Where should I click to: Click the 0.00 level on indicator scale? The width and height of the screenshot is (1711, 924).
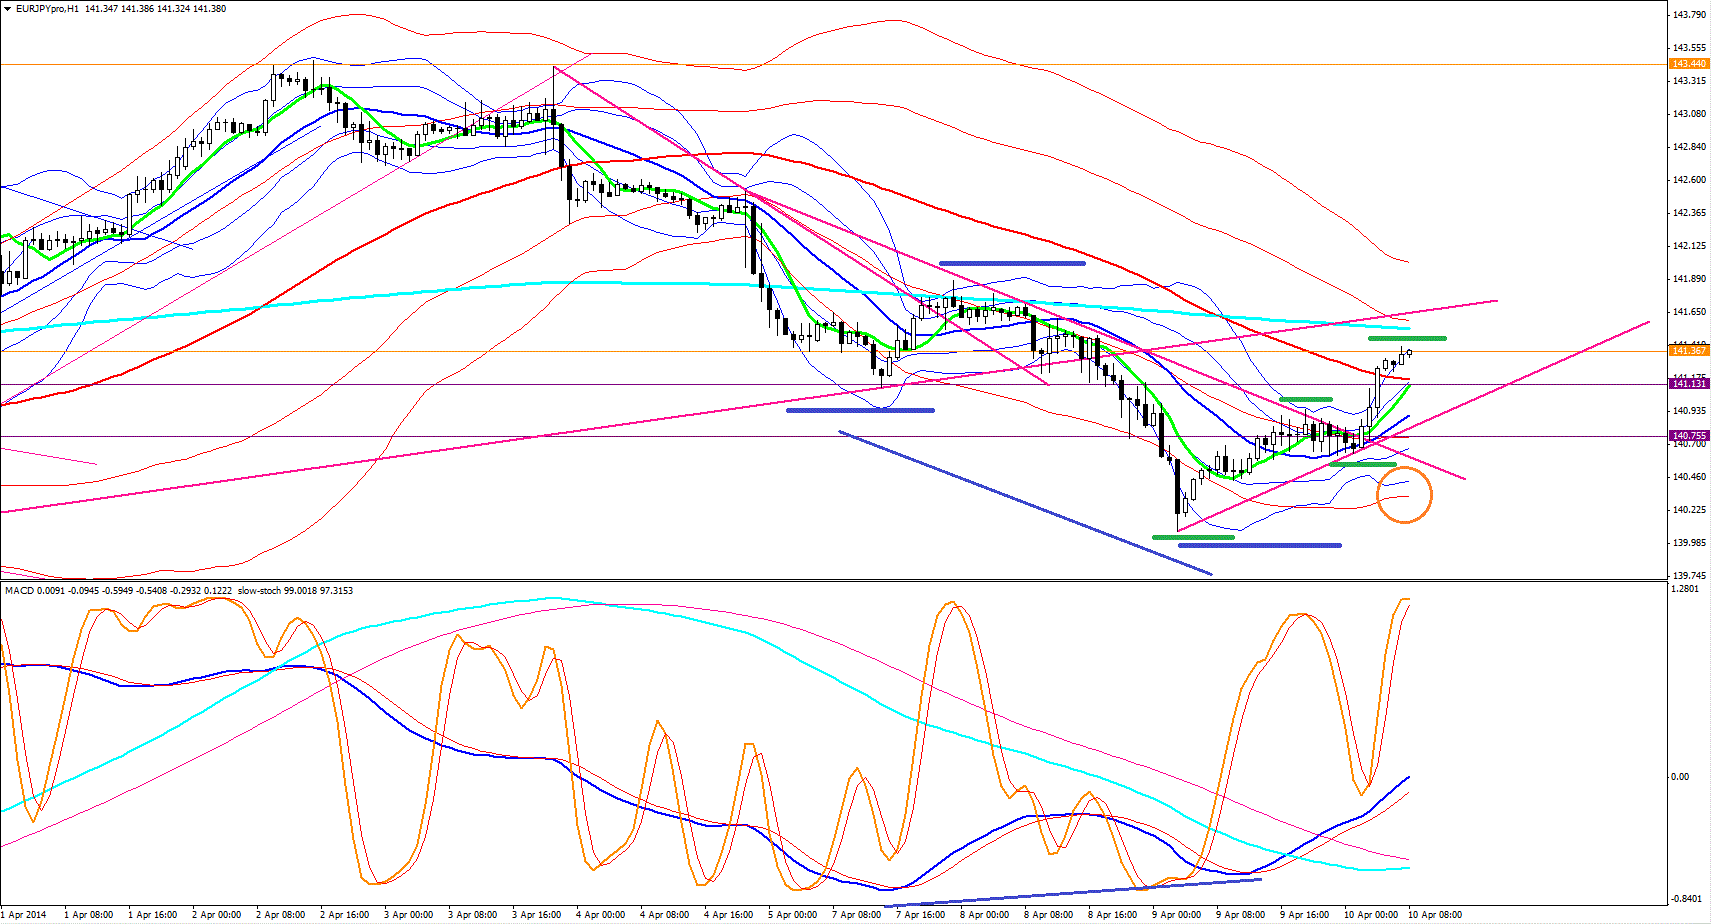(x=1682, y=777)
